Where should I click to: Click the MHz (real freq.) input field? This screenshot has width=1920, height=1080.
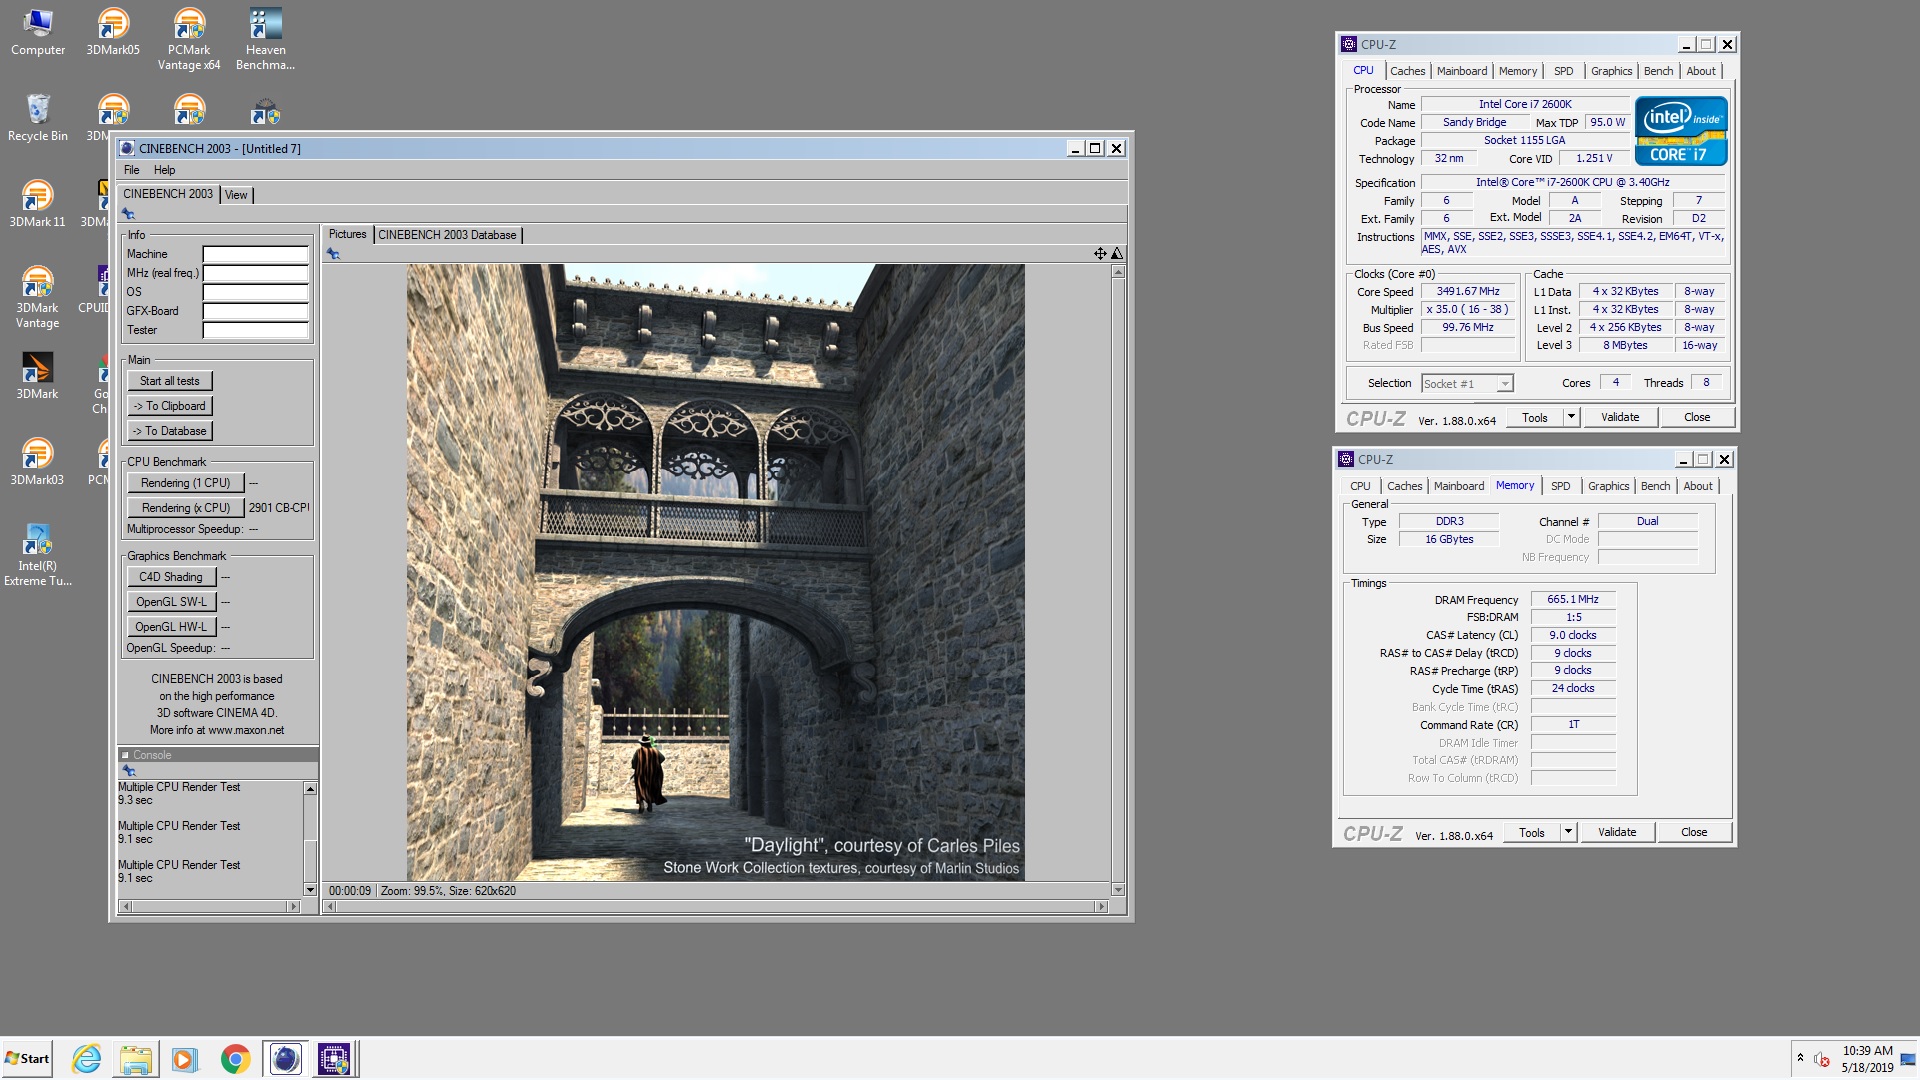point(256,273)
